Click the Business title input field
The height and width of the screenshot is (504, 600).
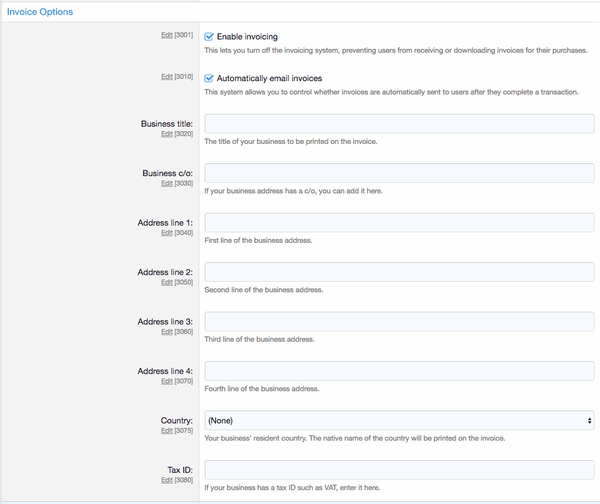tap(399, 124)
